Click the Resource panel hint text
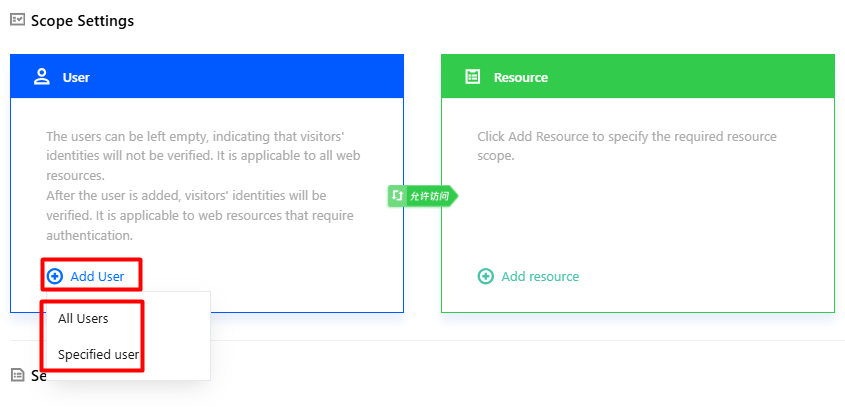 click(x=627, y=146)
